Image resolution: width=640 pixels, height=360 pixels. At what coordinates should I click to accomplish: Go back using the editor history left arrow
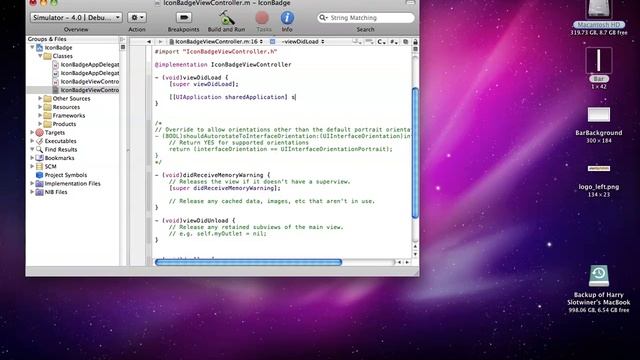point(149,42)
